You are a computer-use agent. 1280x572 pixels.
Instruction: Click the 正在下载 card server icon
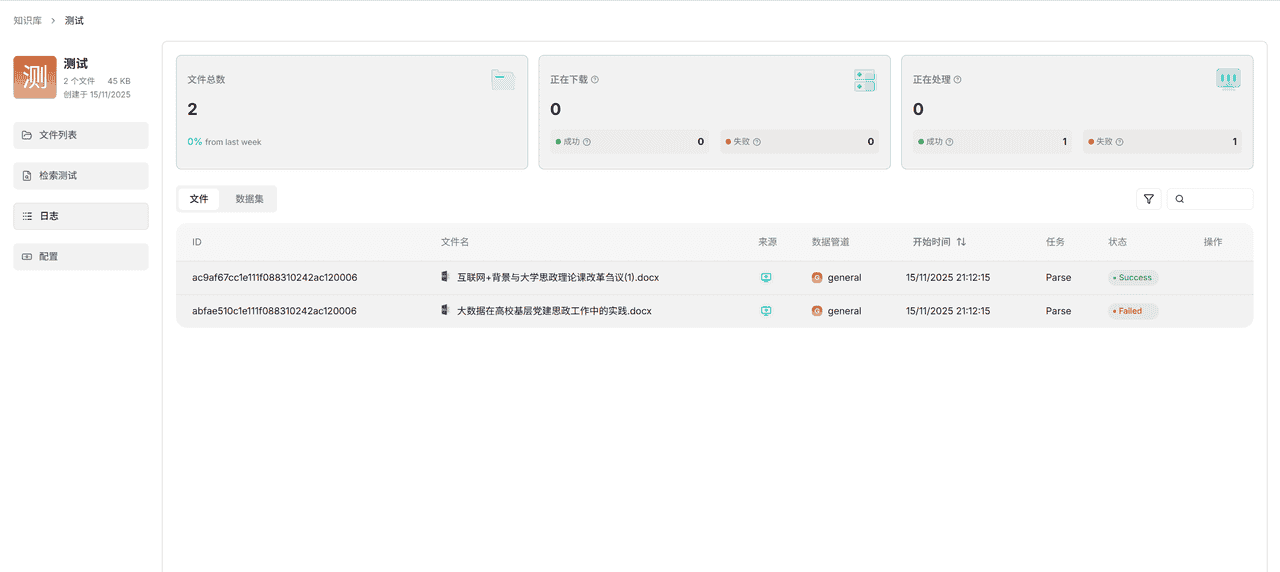(x=865, y=80)
